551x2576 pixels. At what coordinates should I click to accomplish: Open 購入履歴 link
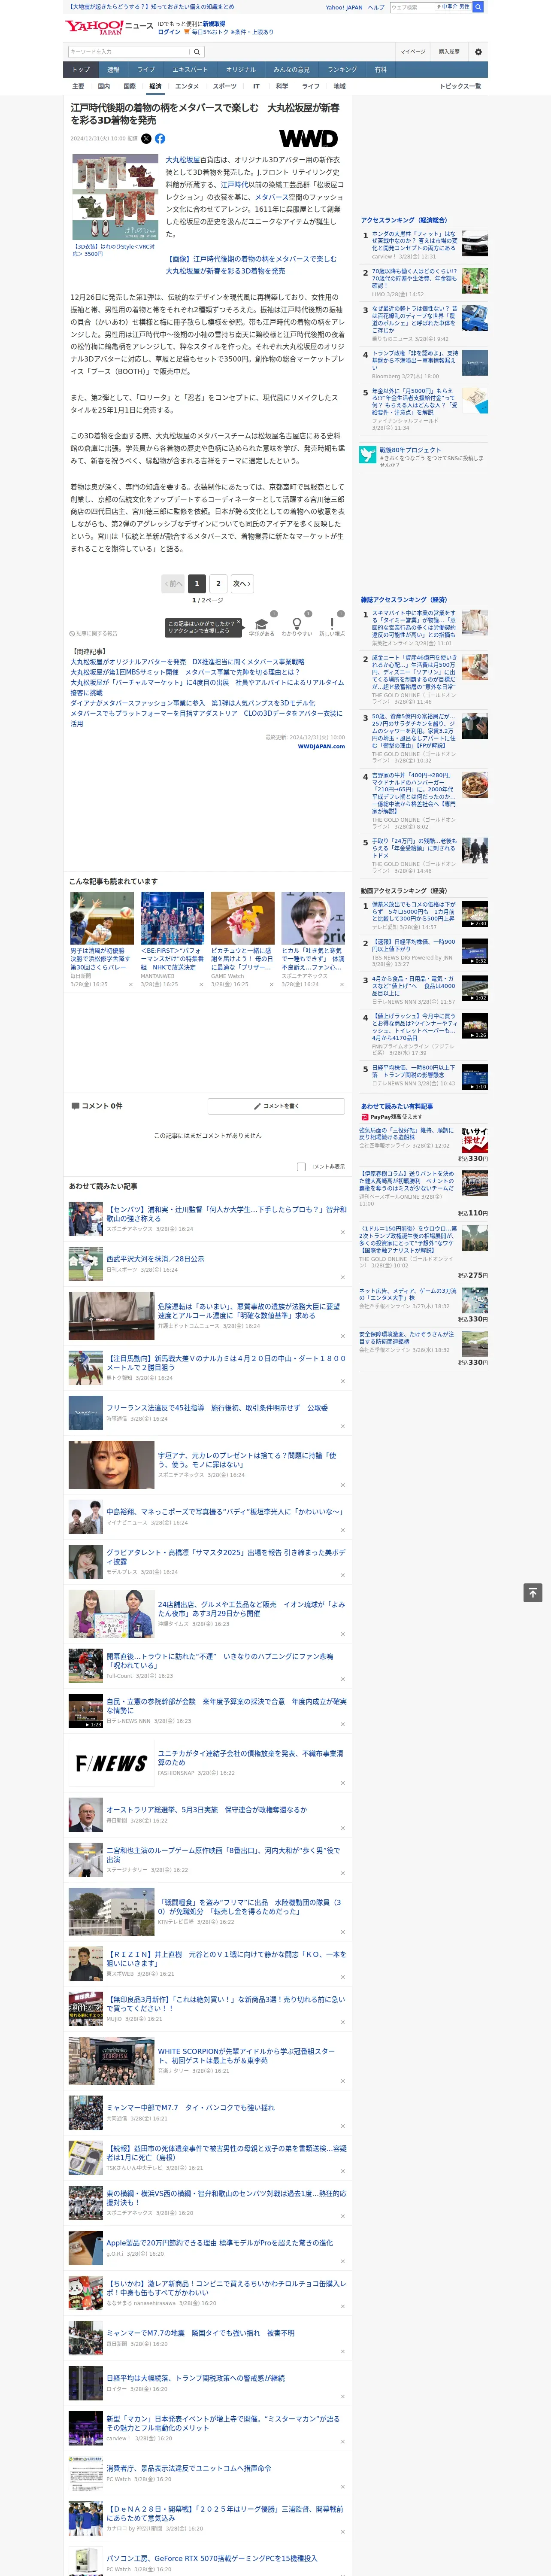tap(449, 52)
